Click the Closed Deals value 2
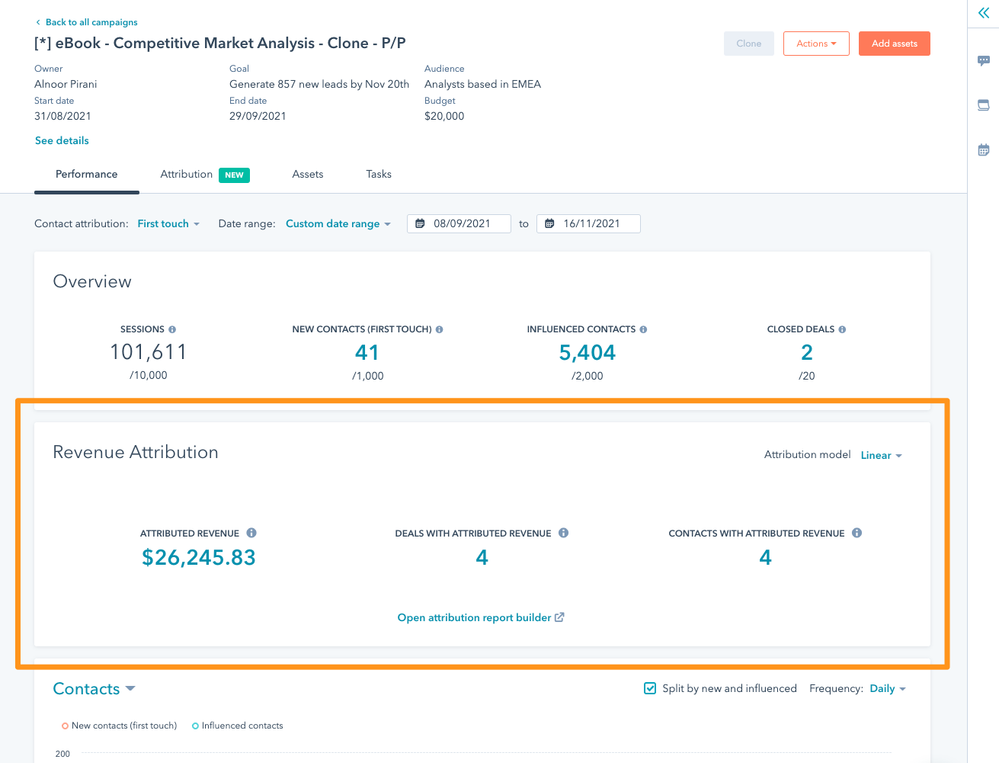Image resolution: width=999 pixels, height=763 pixels. coord(807,352)
